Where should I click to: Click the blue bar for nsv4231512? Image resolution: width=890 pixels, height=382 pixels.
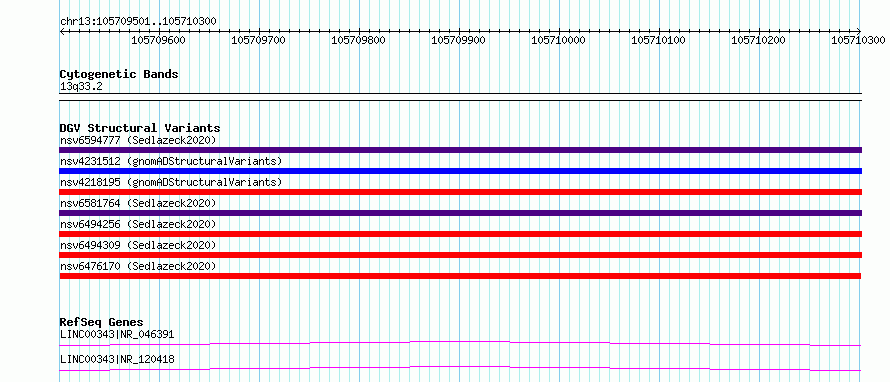pos(460,171)
